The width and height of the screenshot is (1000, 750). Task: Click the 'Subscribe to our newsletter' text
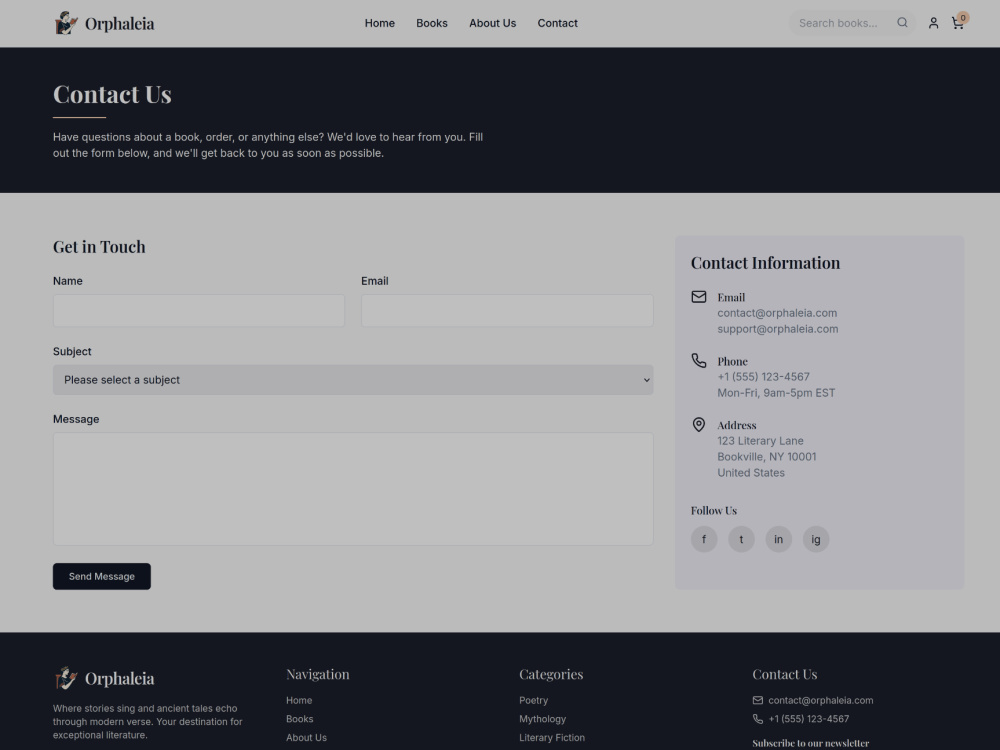pyautogui.click(x=811, y=743)
